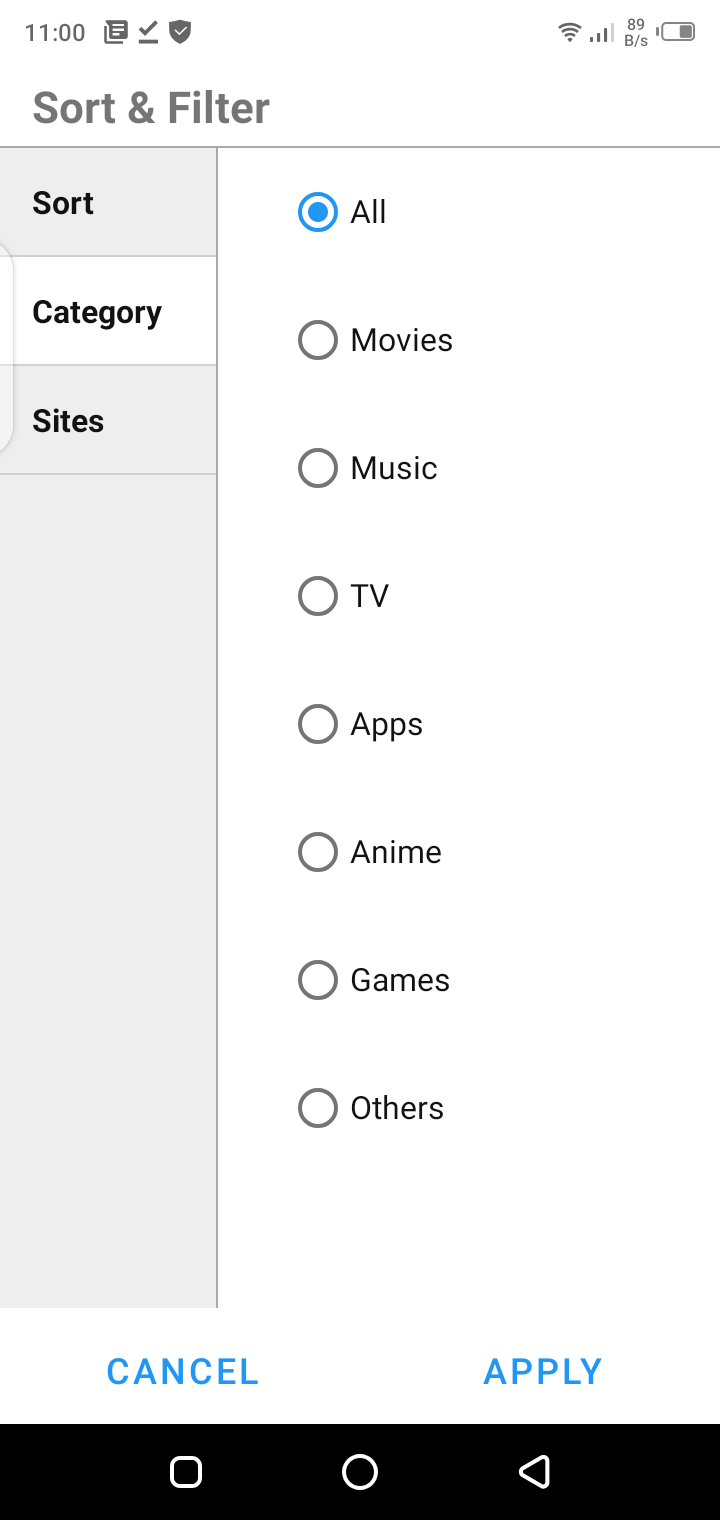Image resolution: width=720 pixels, height=1520 pixels.
Task: Select the Others category option
Action: pos(318,1108)
